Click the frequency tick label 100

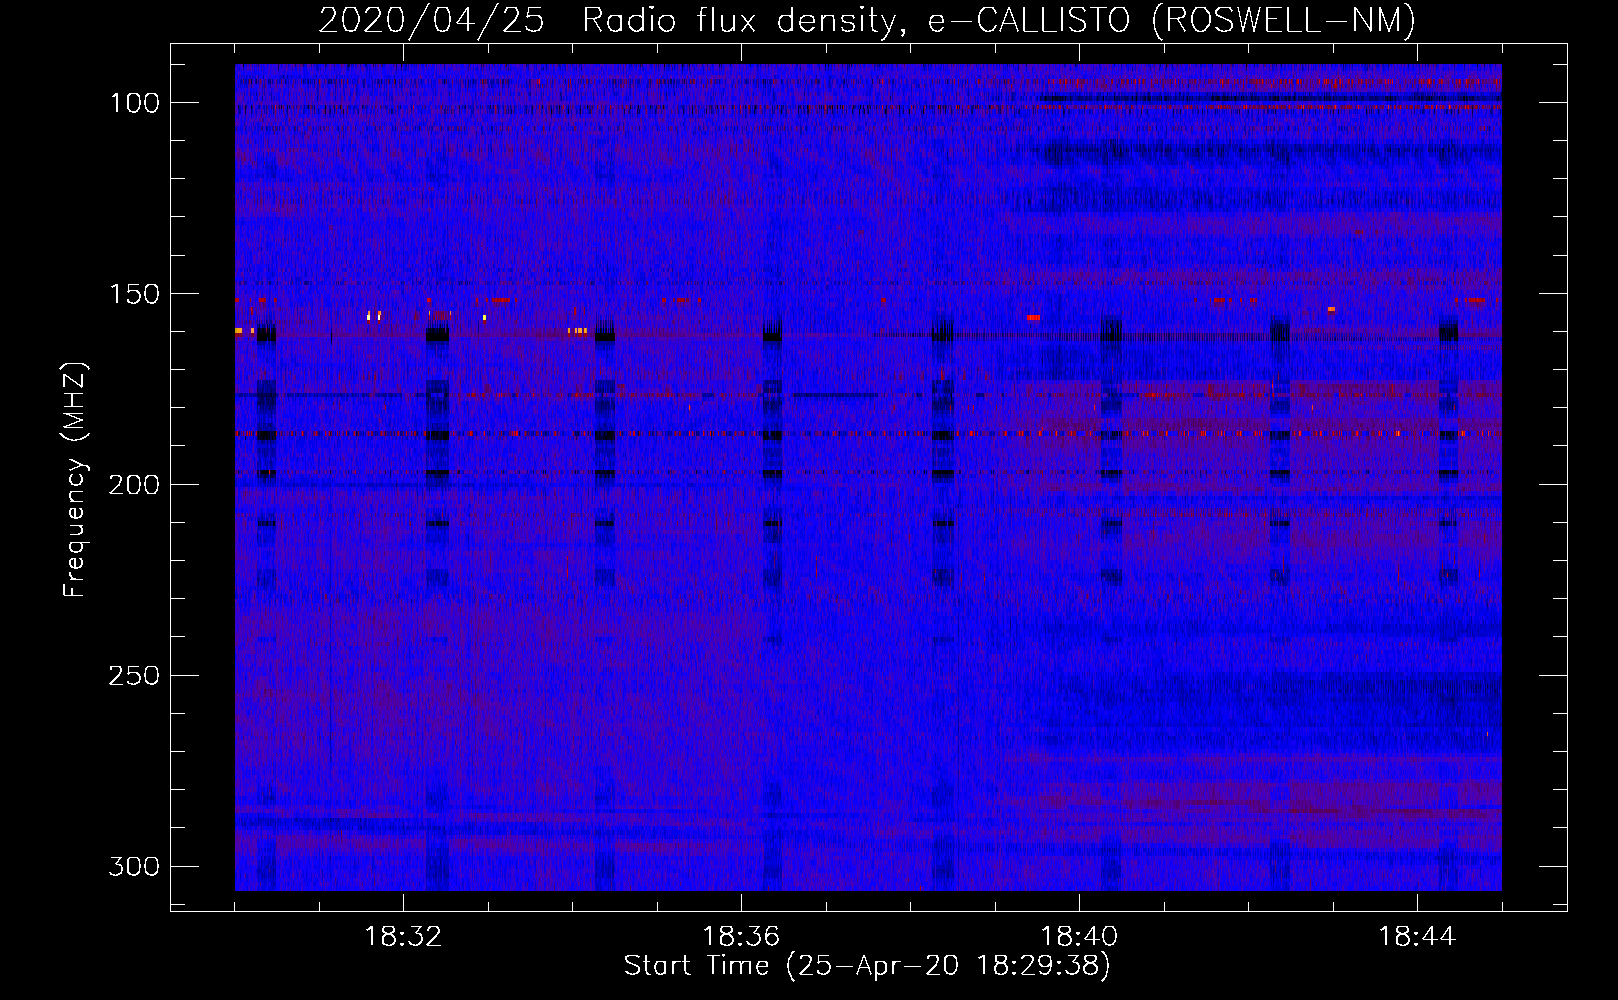tap(134, 103)
